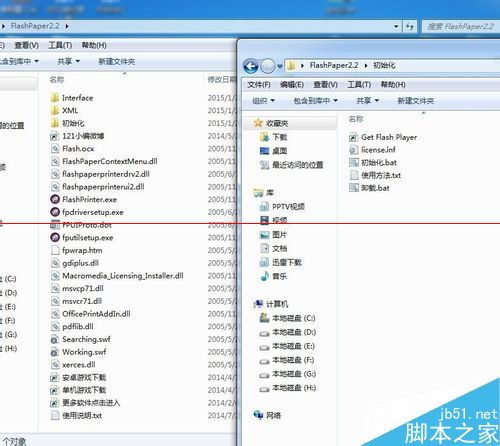500x446 pixels.
Task: Open the 文件(F) menu in the front window
Action: tap(259, 85)
